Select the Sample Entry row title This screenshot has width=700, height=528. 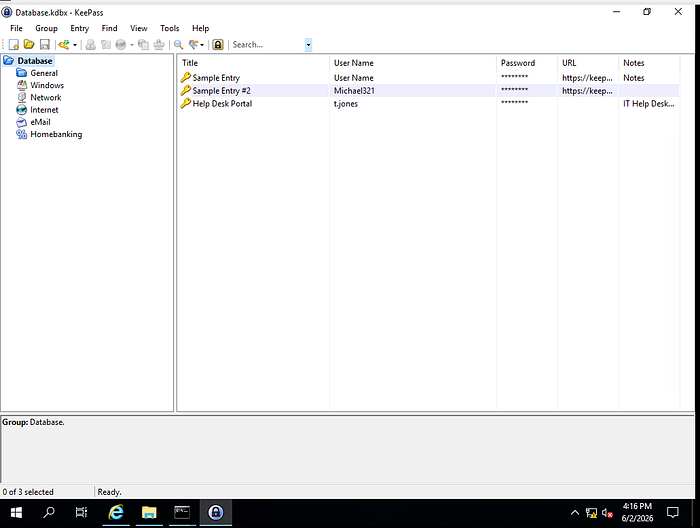pyautogui.click(x=216, y=78)
